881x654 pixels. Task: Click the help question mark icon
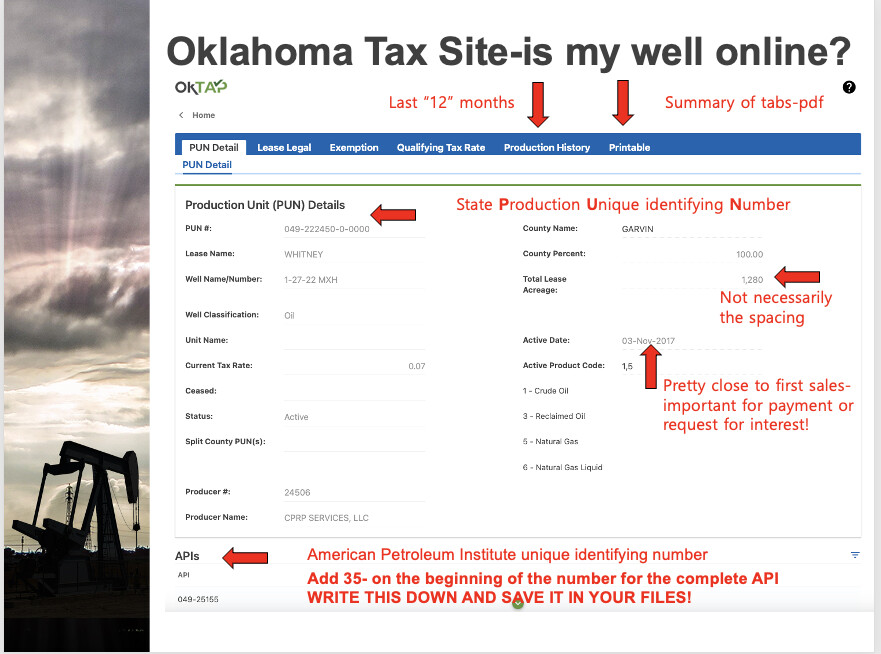coord(849,87)
